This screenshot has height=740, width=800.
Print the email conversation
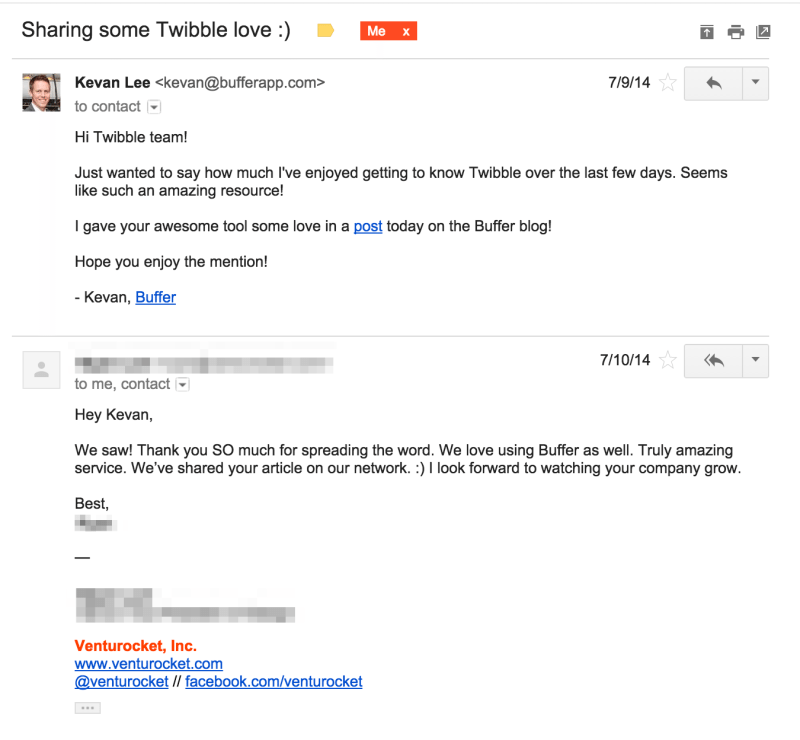pos(735,31)
